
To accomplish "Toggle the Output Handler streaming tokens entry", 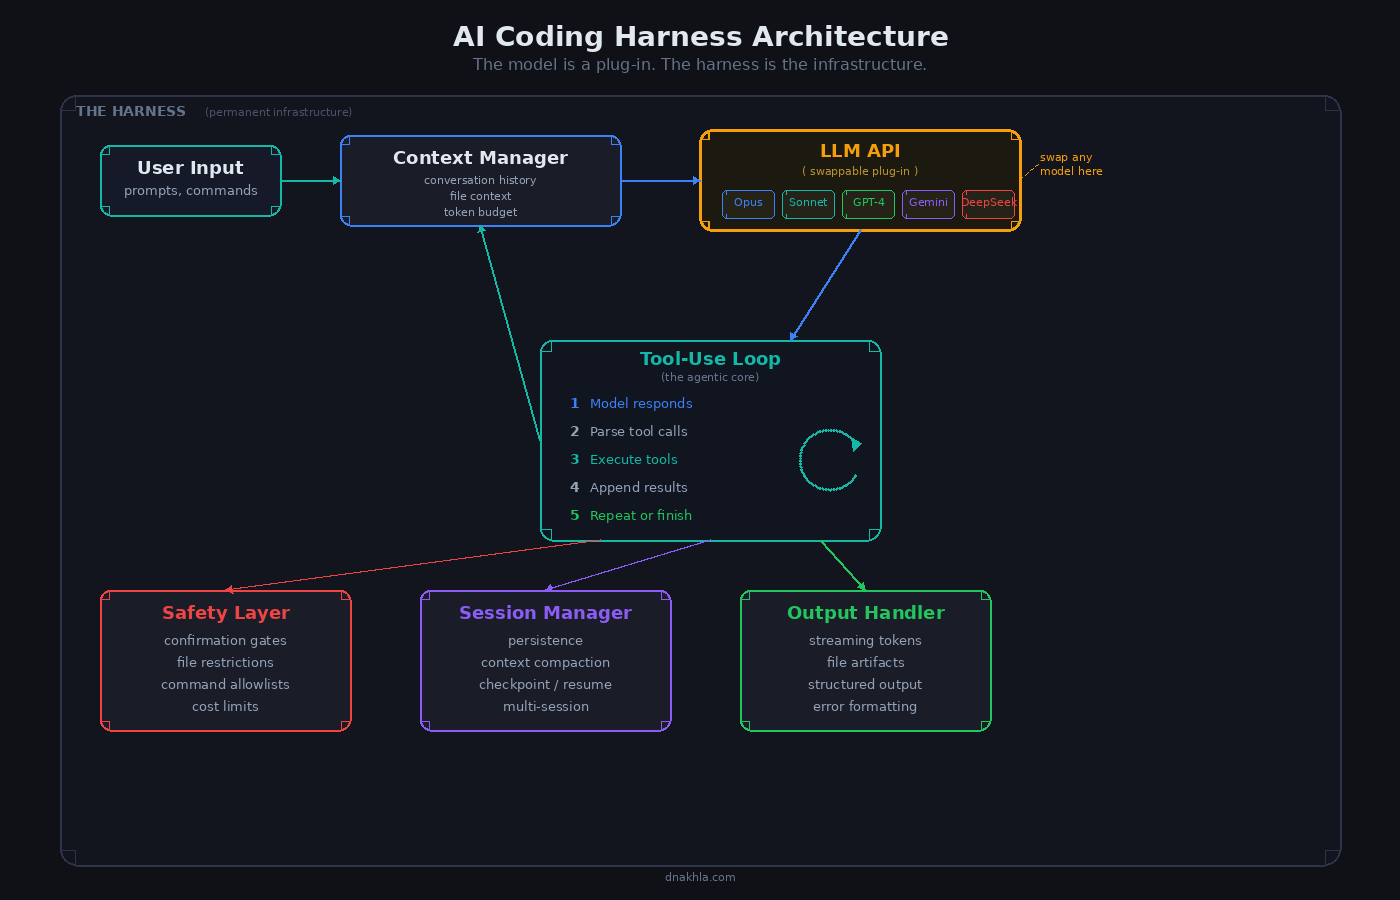I will (x=865, y=640).
